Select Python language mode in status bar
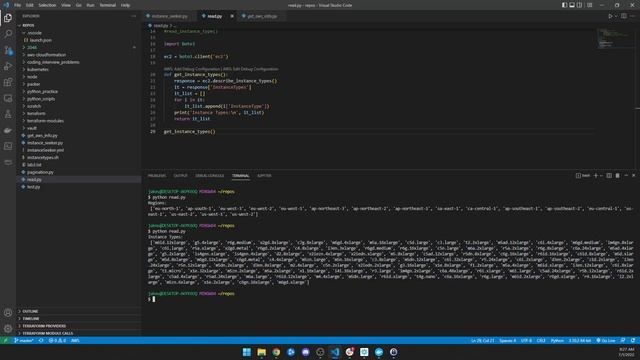 click(x=557, y=340)
